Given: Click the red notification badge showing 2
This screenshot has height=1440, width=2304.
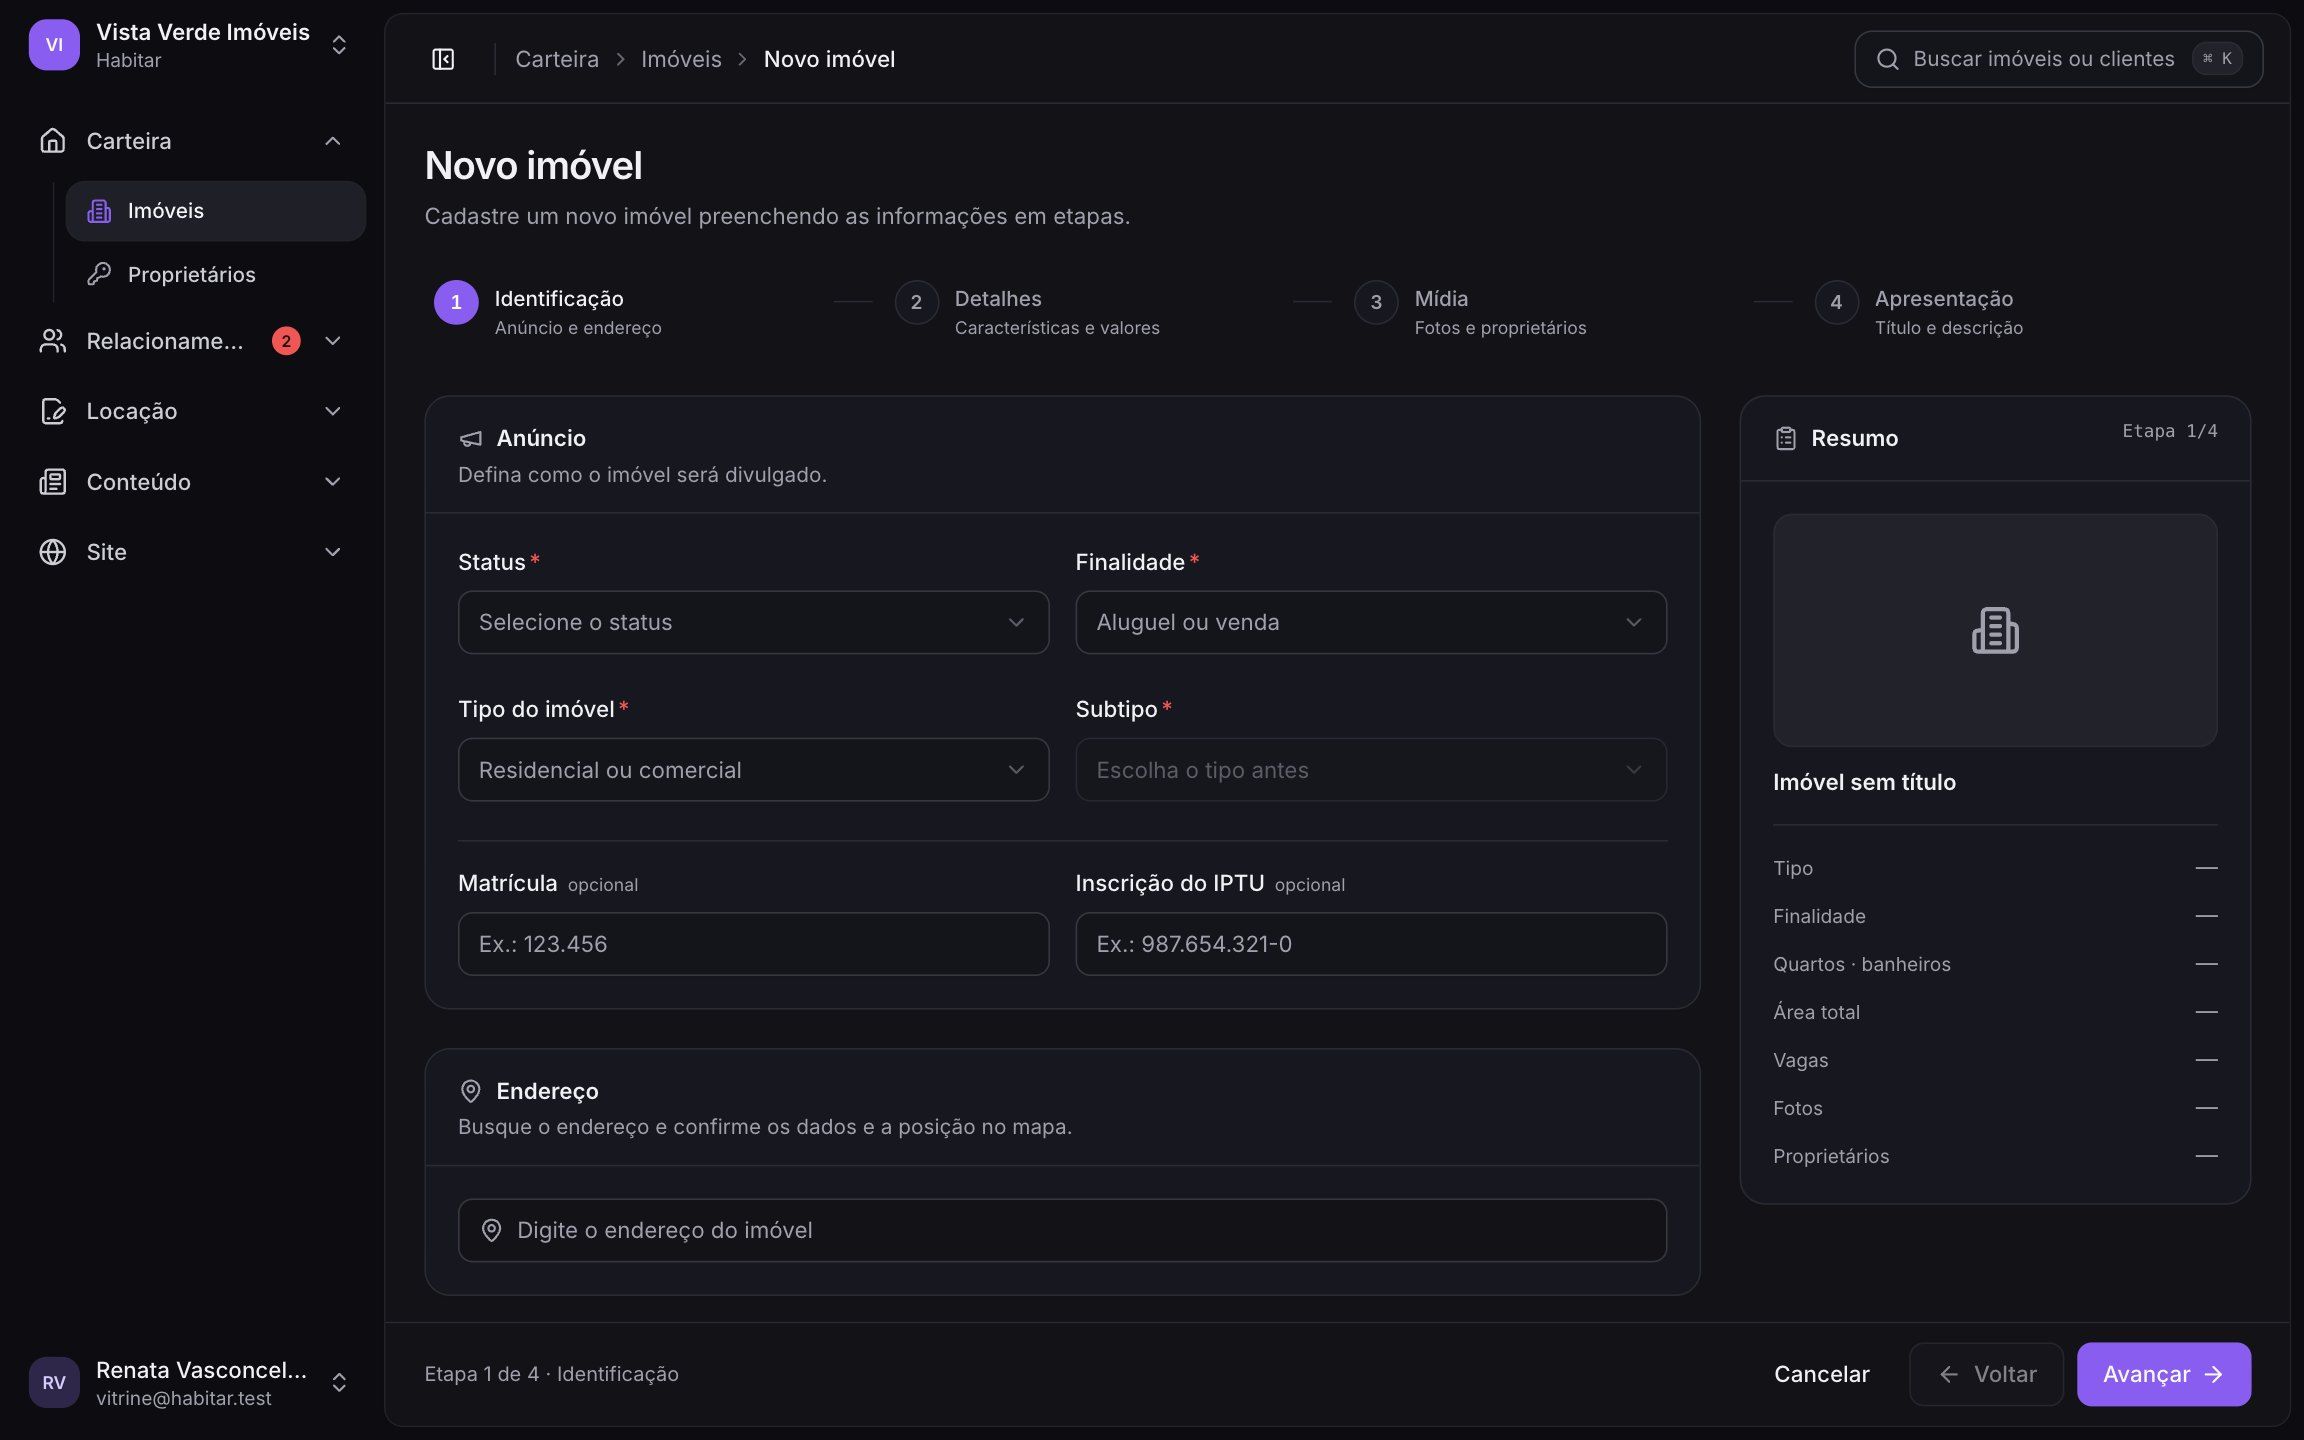Looking at the screenshot, I should [286, 341].
